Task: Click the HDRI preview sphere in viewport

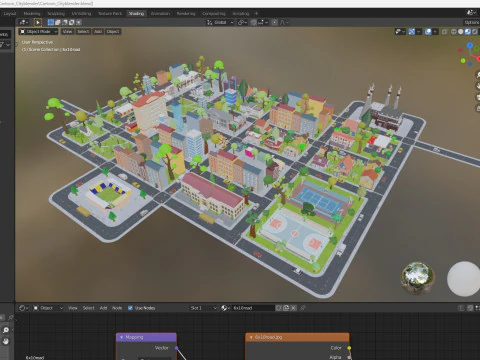Action: pos(417,278)
